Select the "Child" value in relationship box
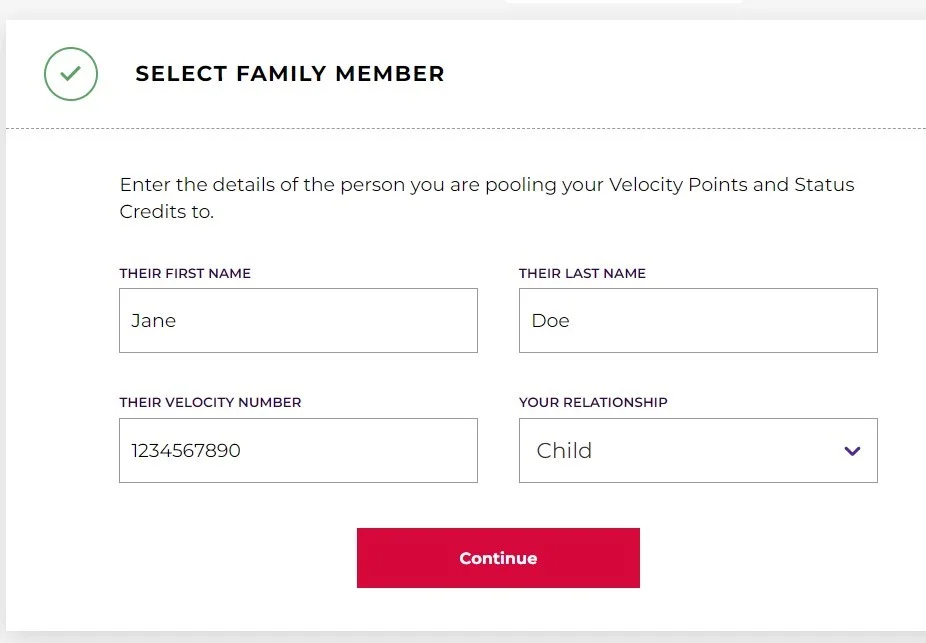The height and width of the screenshot is (643, 926). (x=565, y=451)
